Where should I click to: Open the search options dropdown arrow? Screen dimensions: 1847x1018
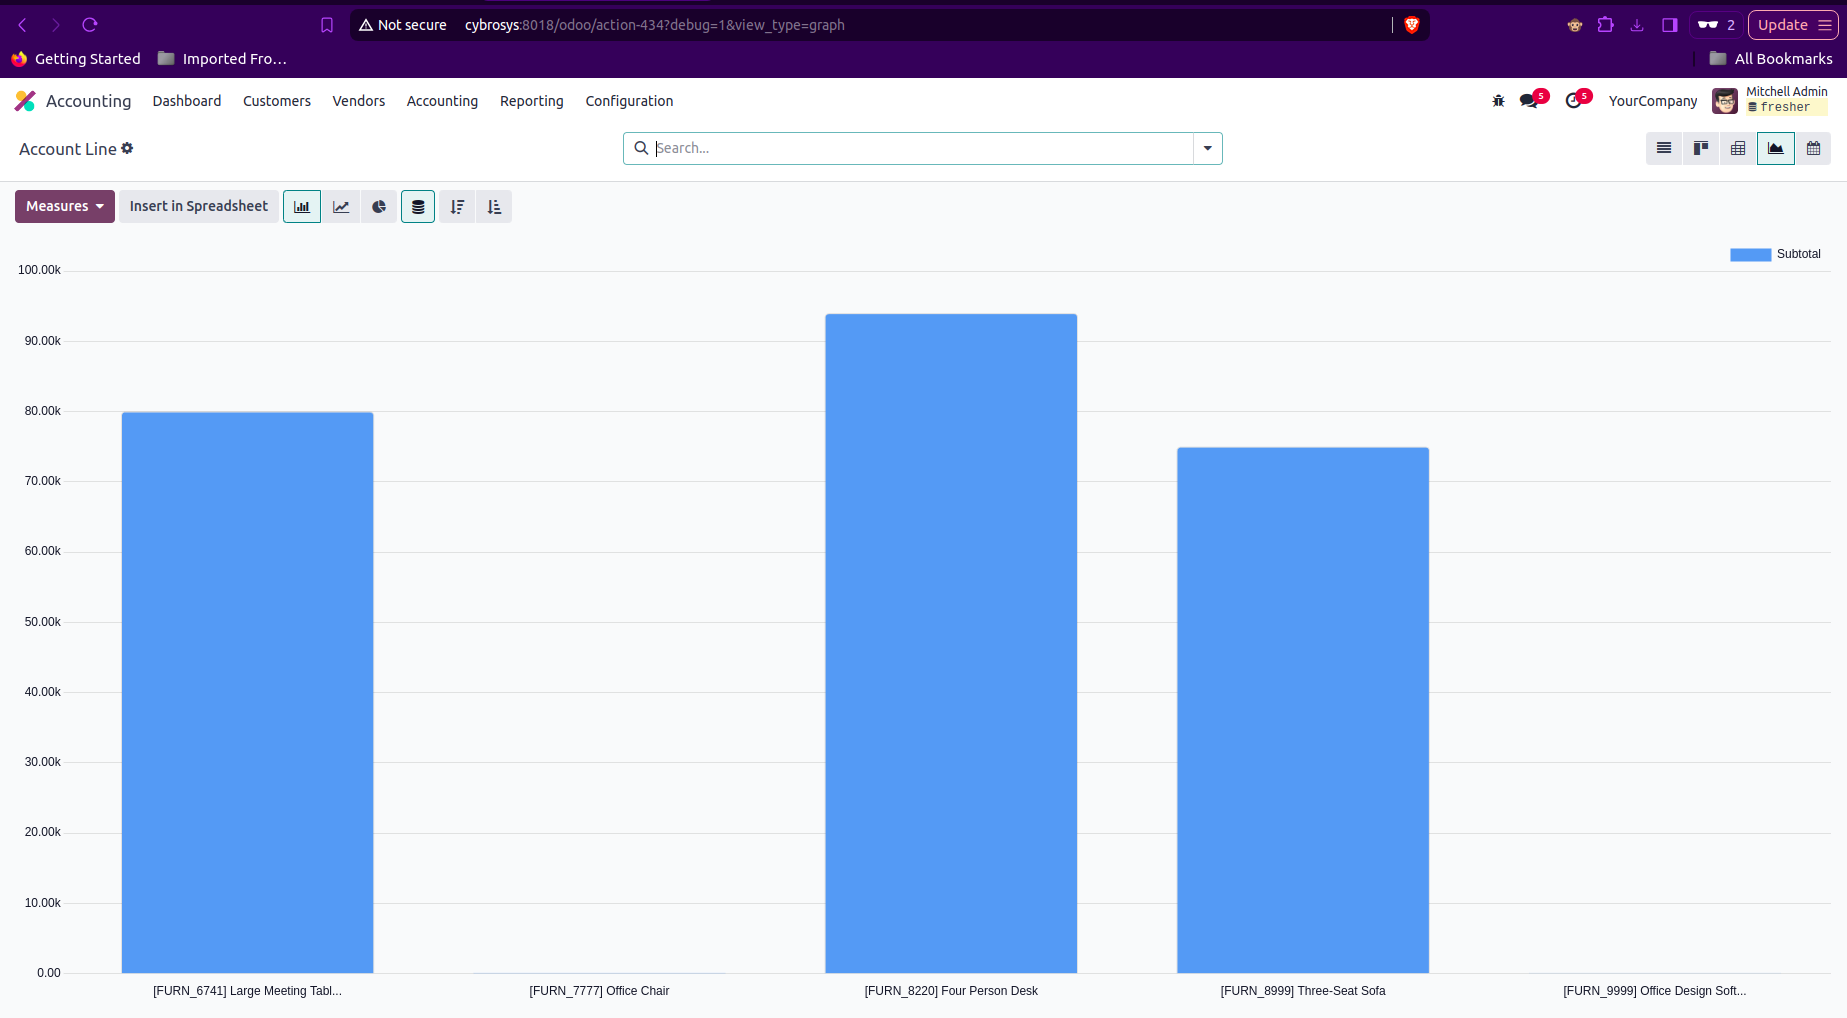pos(1207,149)
